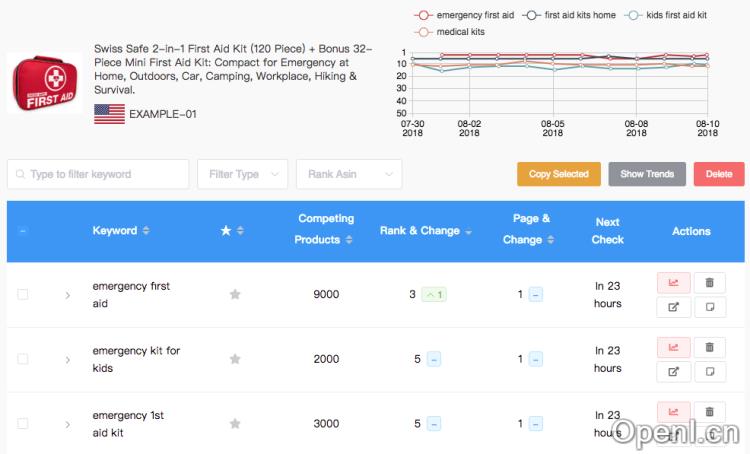Sort table by Competing Products column
750x454 pixels.
point(325,229)
